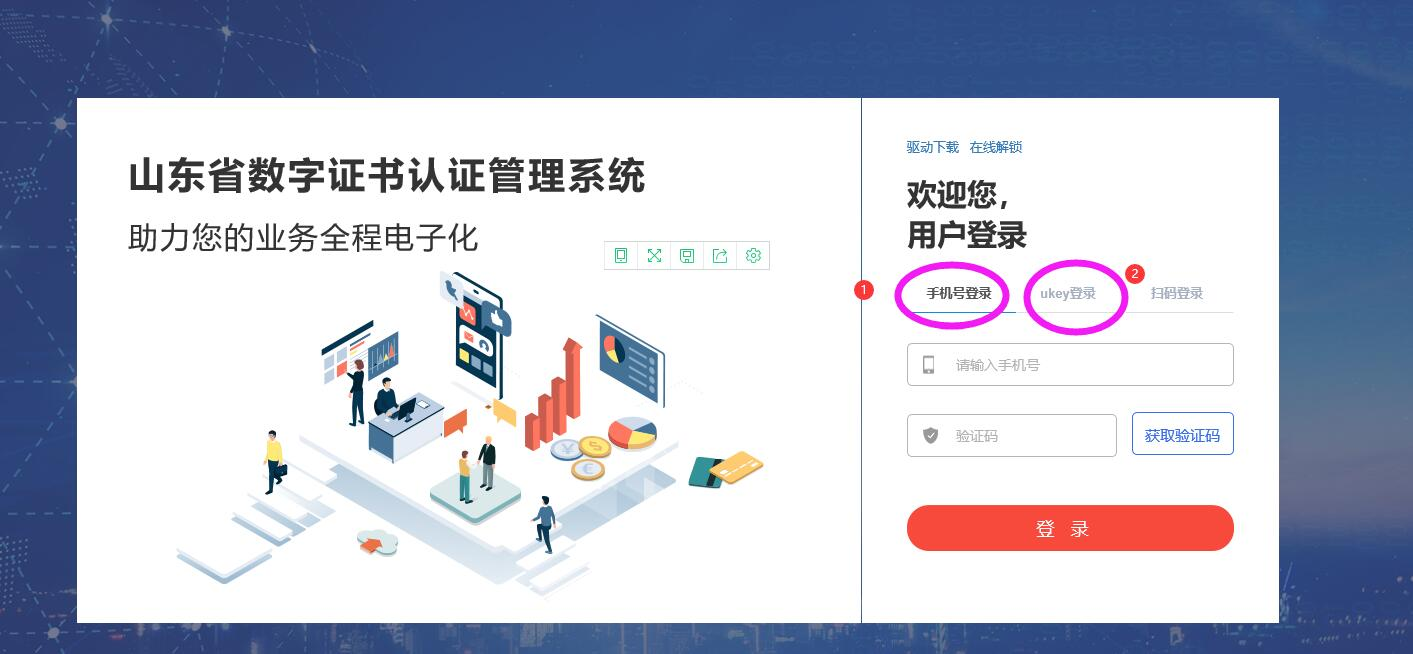Viewport: 1413px width, 654px height.
Task: Click the 山东省数字证书认证管理系统 title
Action: 387,177
